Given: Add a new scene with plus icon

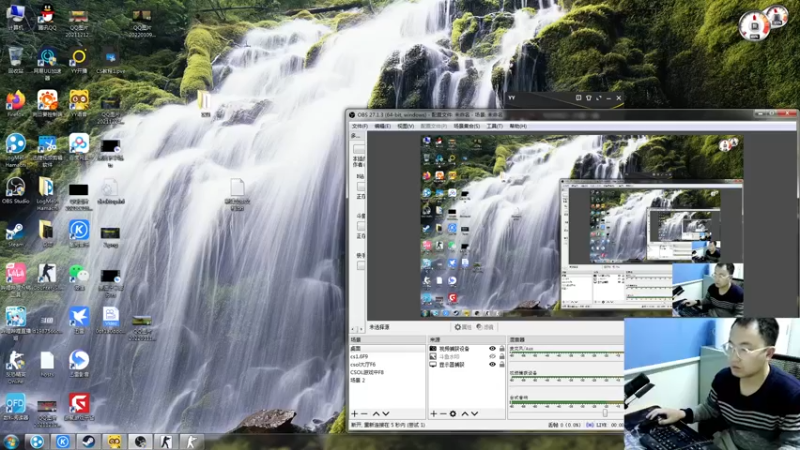Looking at the screenshot, I should pos(355,414).
